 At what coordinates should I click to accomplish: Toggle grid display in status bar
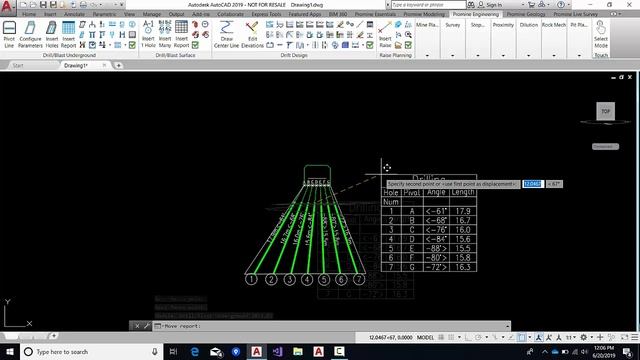pos(441,338)
